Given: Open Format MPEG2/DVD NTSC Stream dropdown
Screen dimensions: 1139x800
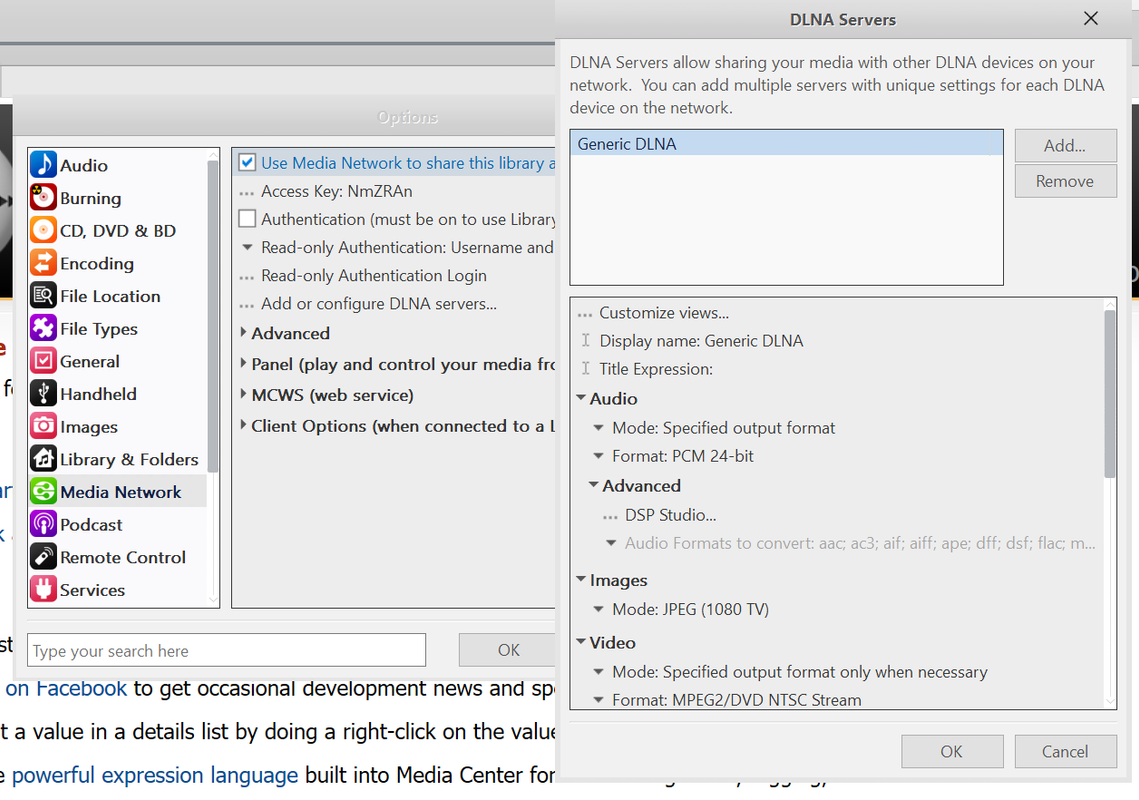Looking at the screenshot, I should pos(599,700).
